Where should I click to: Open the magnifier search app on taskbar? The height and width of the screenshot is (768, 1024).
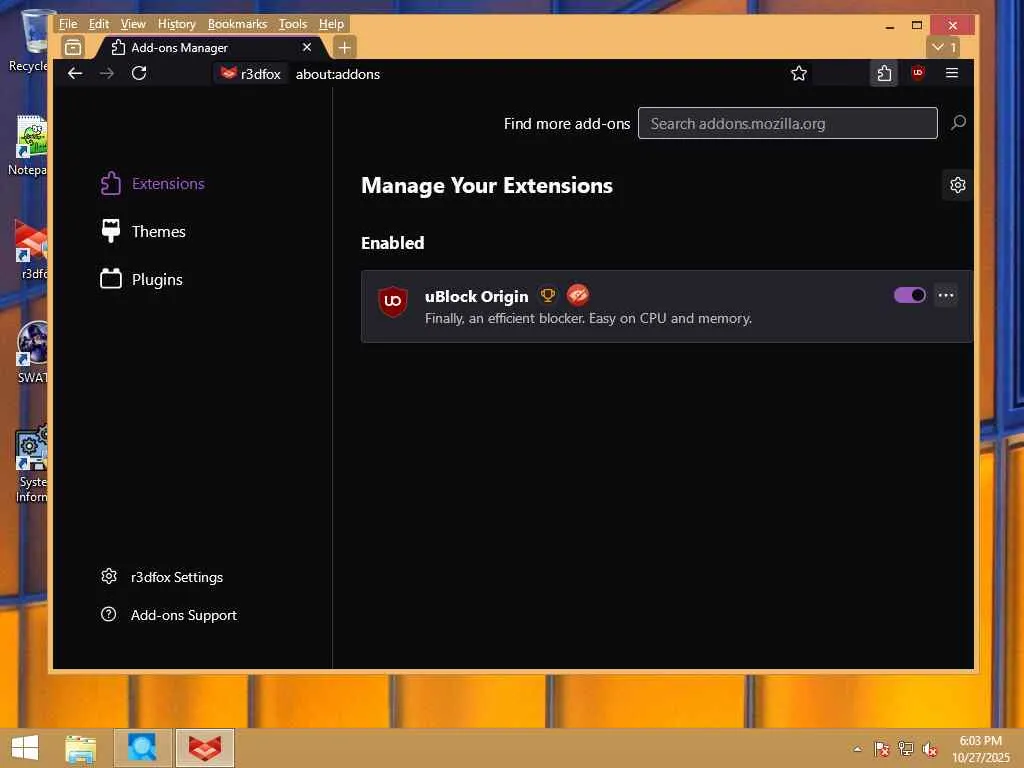coord(142,748)
